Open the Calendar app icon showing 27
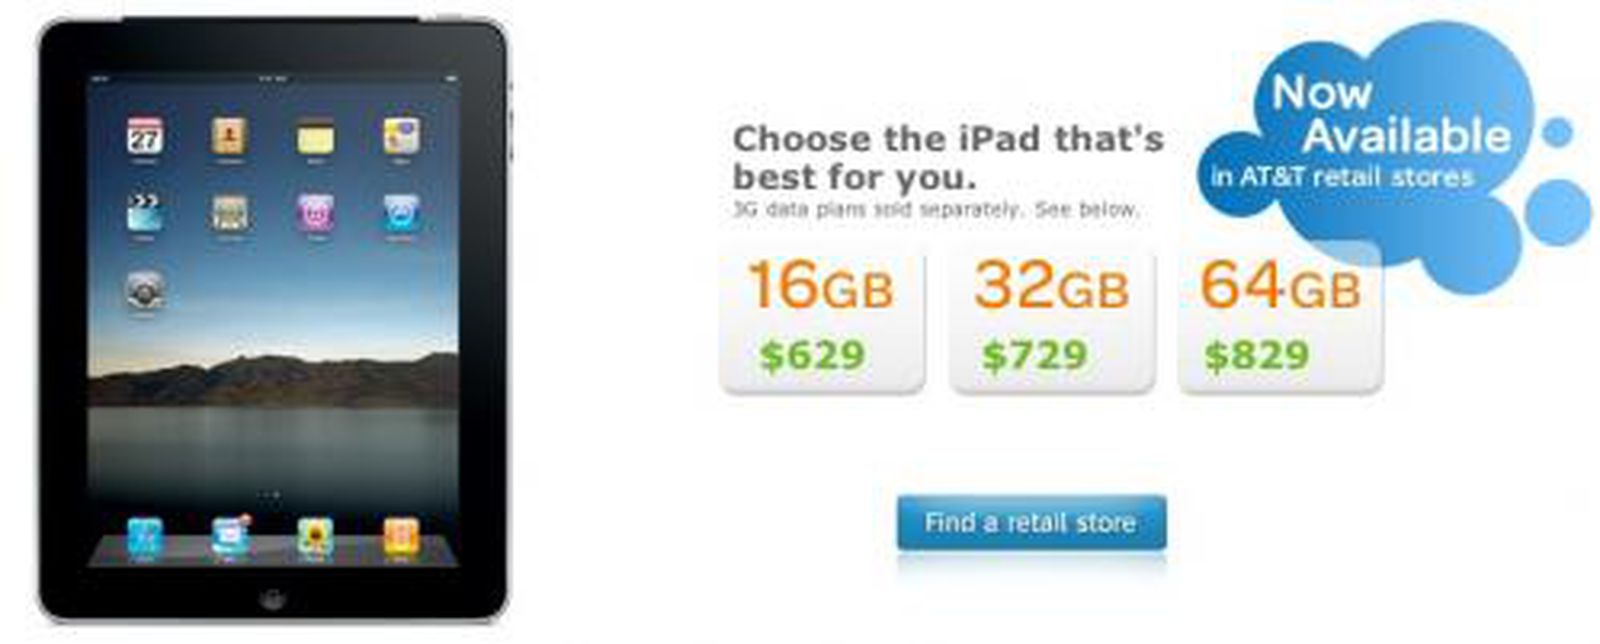Image resolution: width=1600 pixels, height=644 pixels. click(145, 136)
